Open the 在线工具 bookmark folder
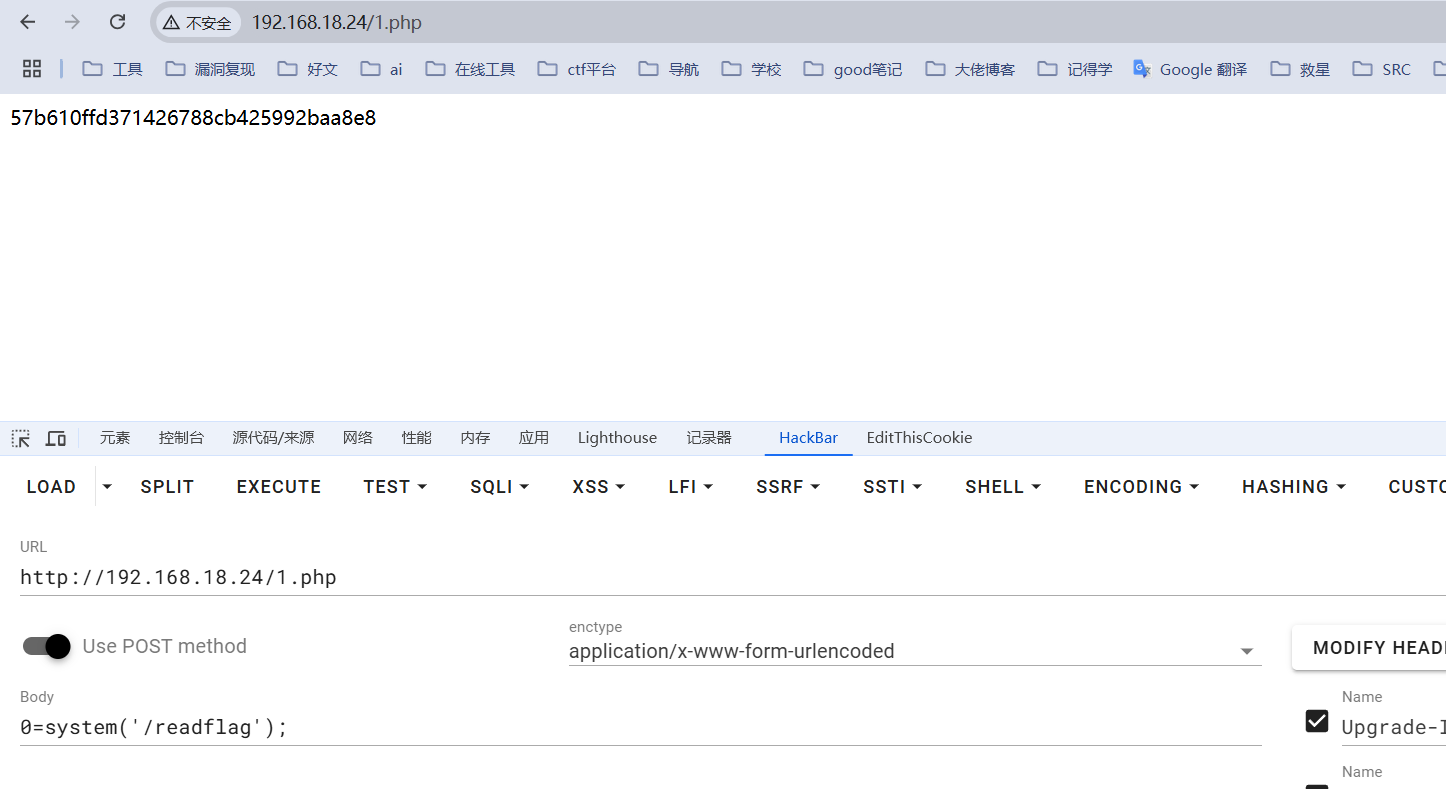Screen dimensions: 1446x789 pyautogui.click(x=470, y=69)
